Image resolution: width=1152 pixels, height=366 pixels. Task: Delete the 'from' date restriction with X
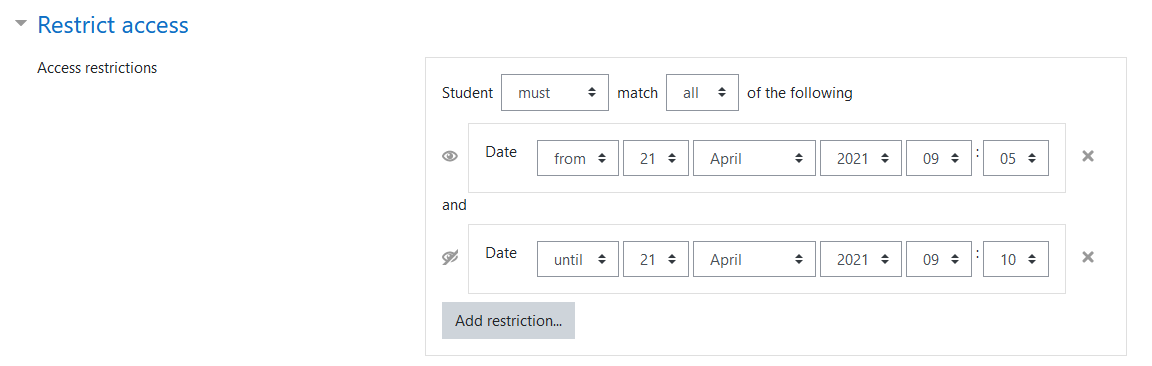click(x=1088, y=156)
